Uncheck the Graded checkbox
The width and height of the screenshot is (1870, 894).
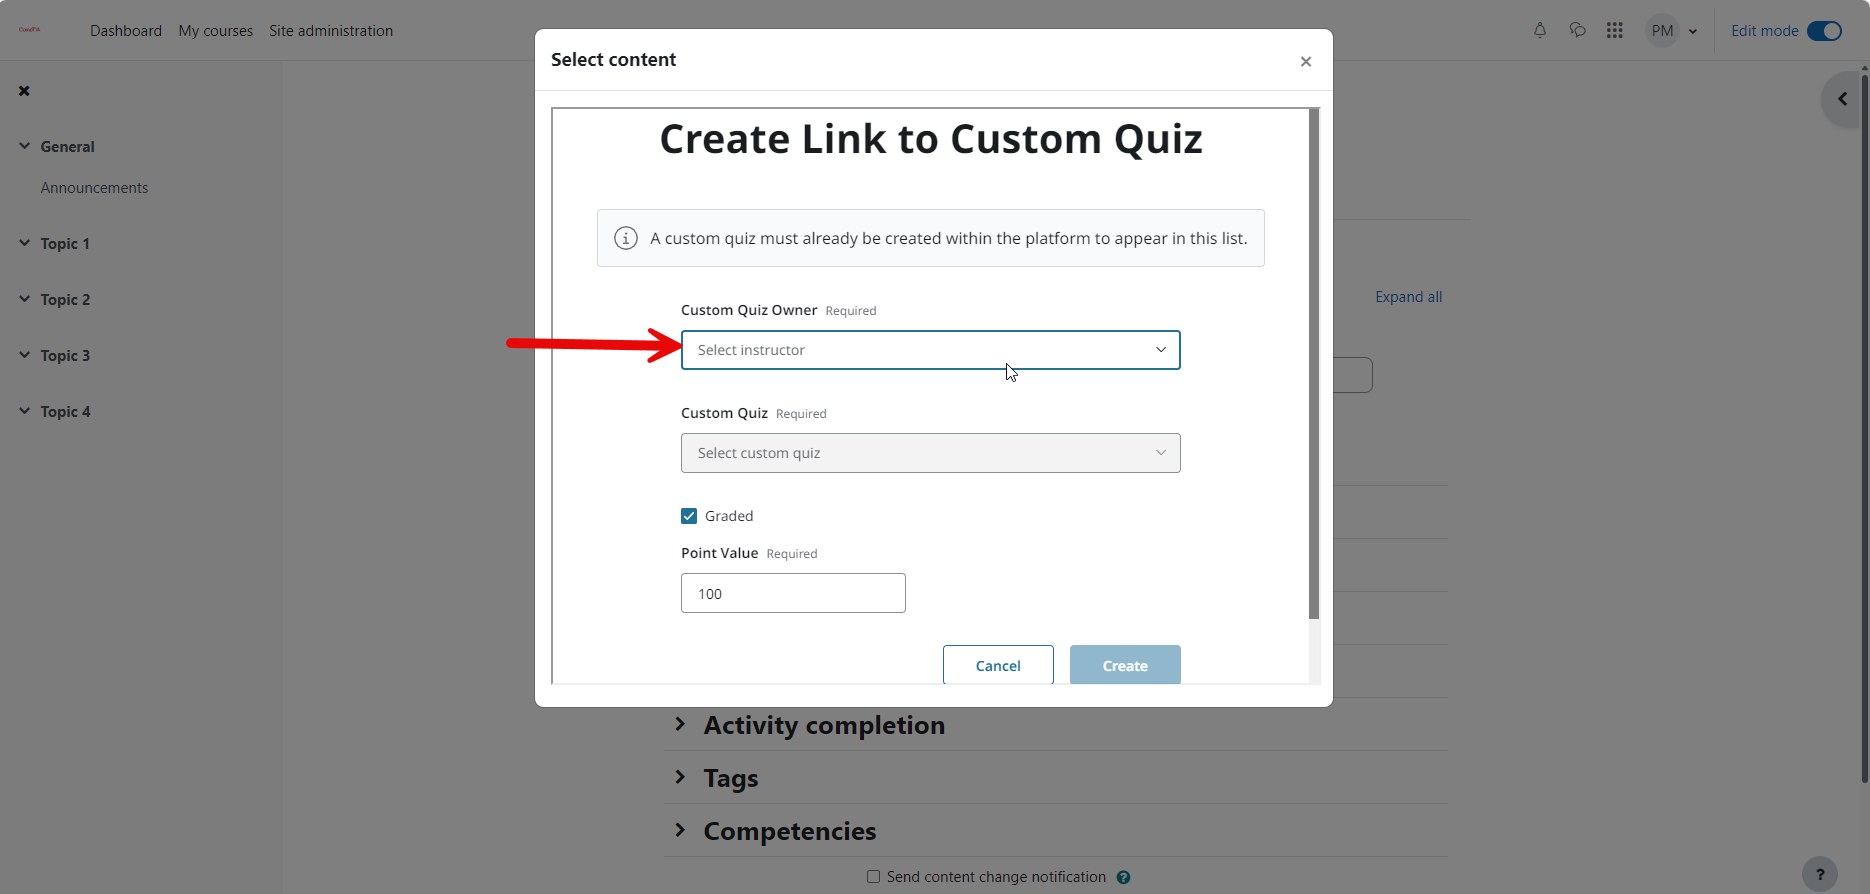(x=689, y=516)
